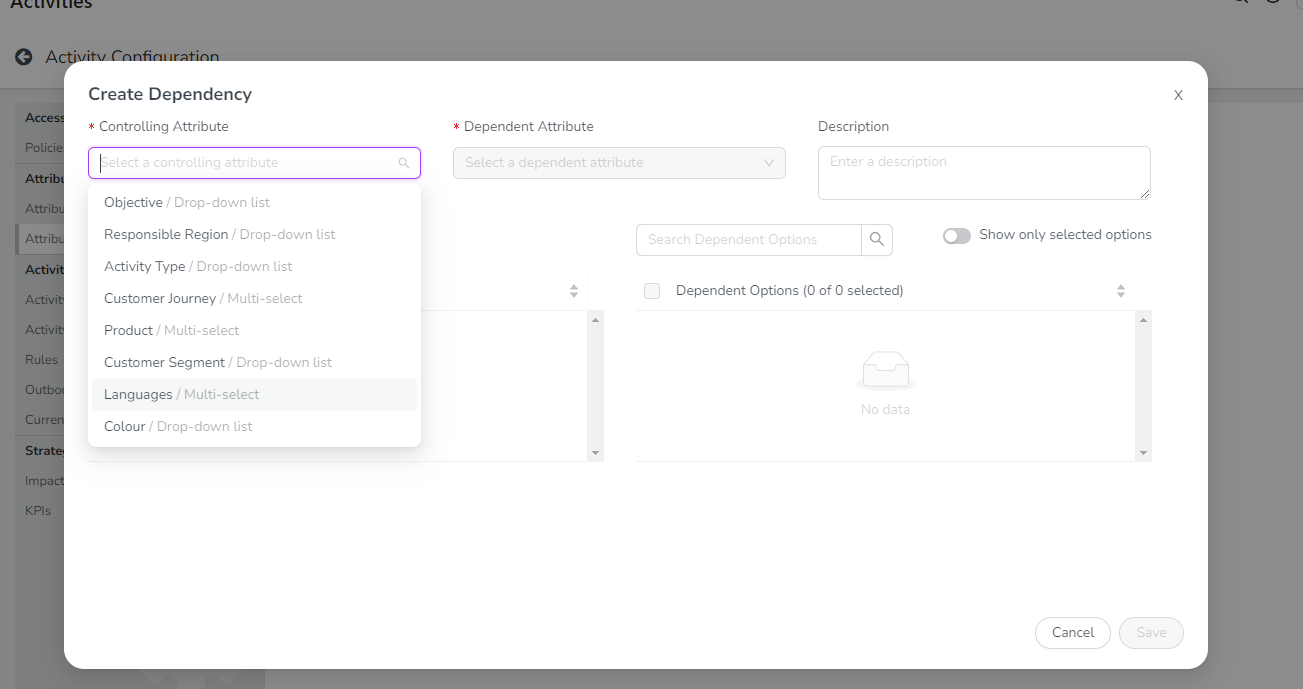This screenshot has height=689, width=1303.
Task: Select Objective from the dropdown list
Action: coord(134,202)
